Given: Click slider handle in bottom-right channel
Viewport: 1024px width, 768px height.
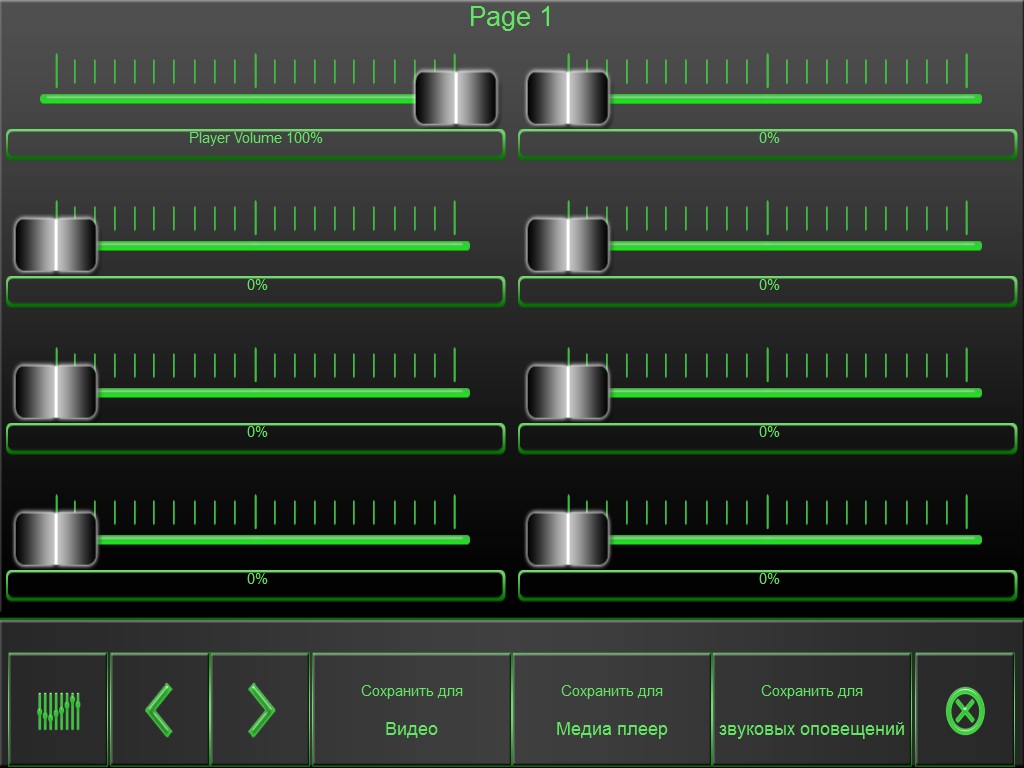Looking at the screenshot, I should (568, 539).
